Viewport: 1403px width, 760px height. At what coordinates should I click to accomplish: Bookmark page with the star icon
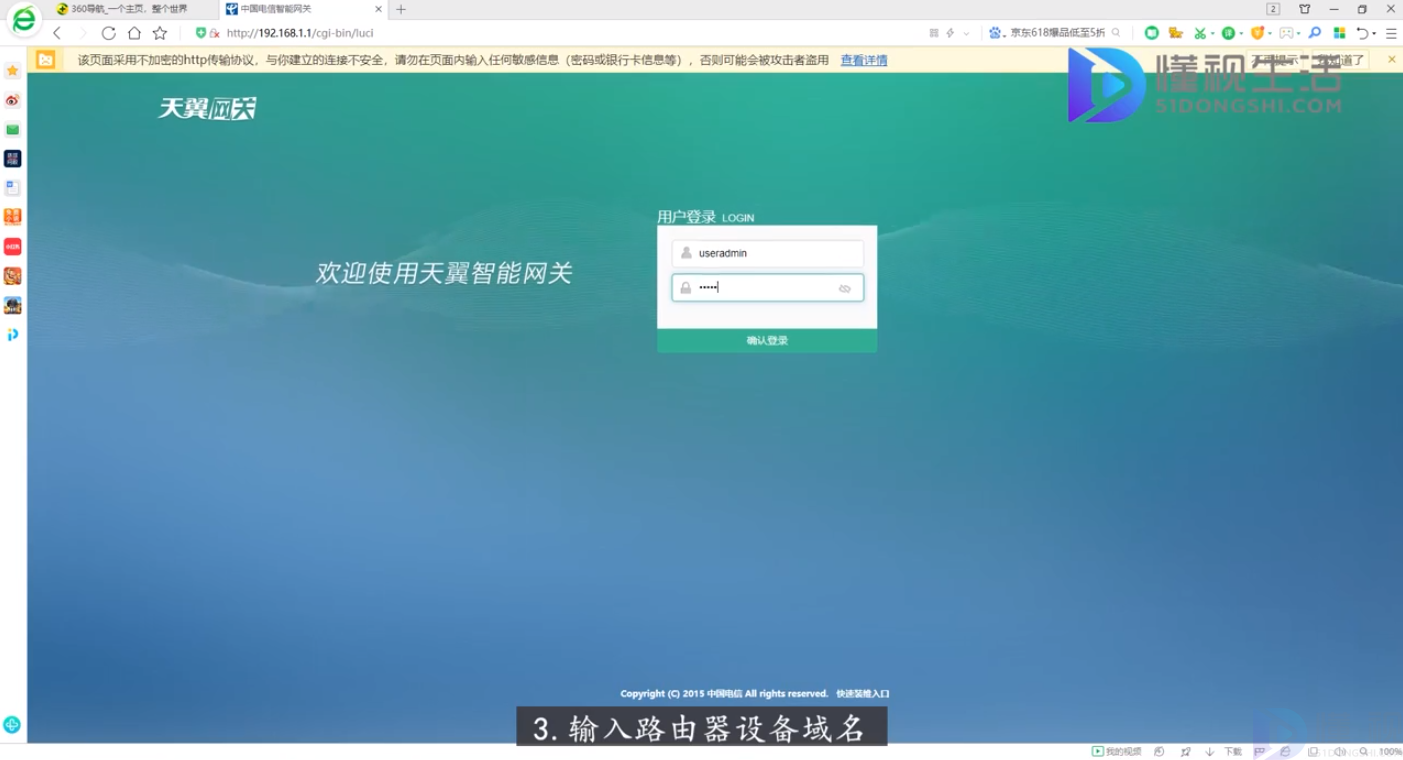point(160,33)
